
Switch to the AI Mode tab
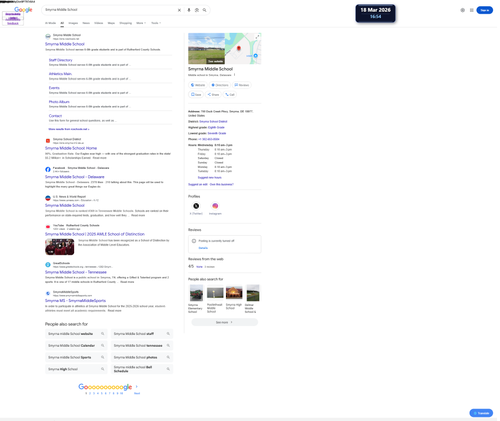51,23
